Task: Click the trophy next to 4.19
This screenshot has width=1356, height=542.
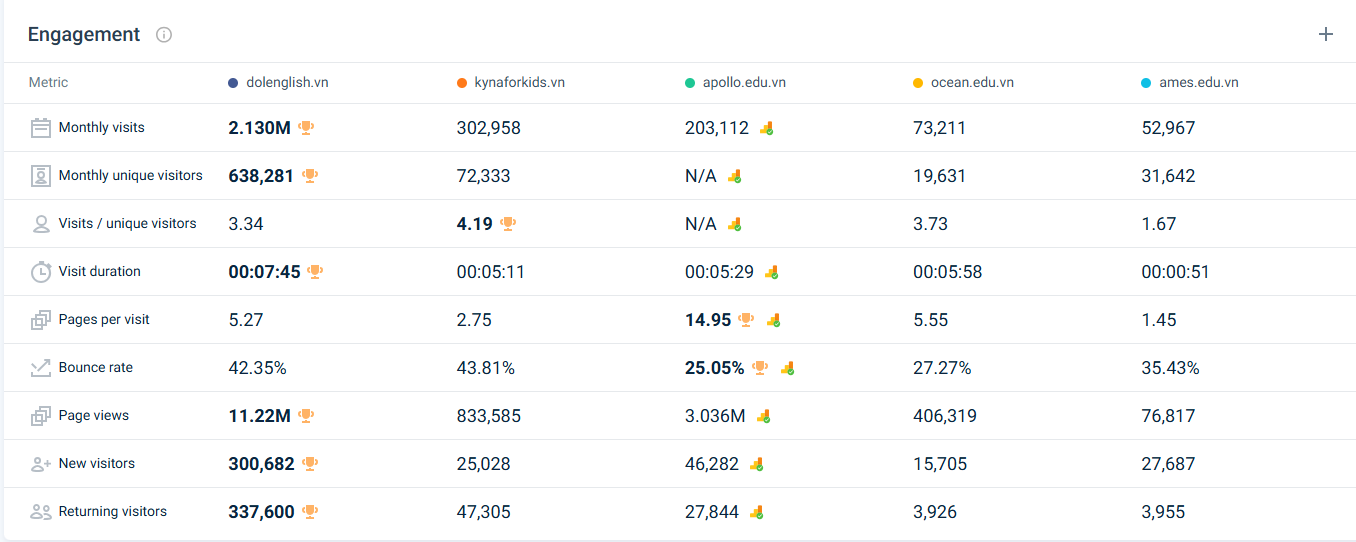Action: point(508,224)
